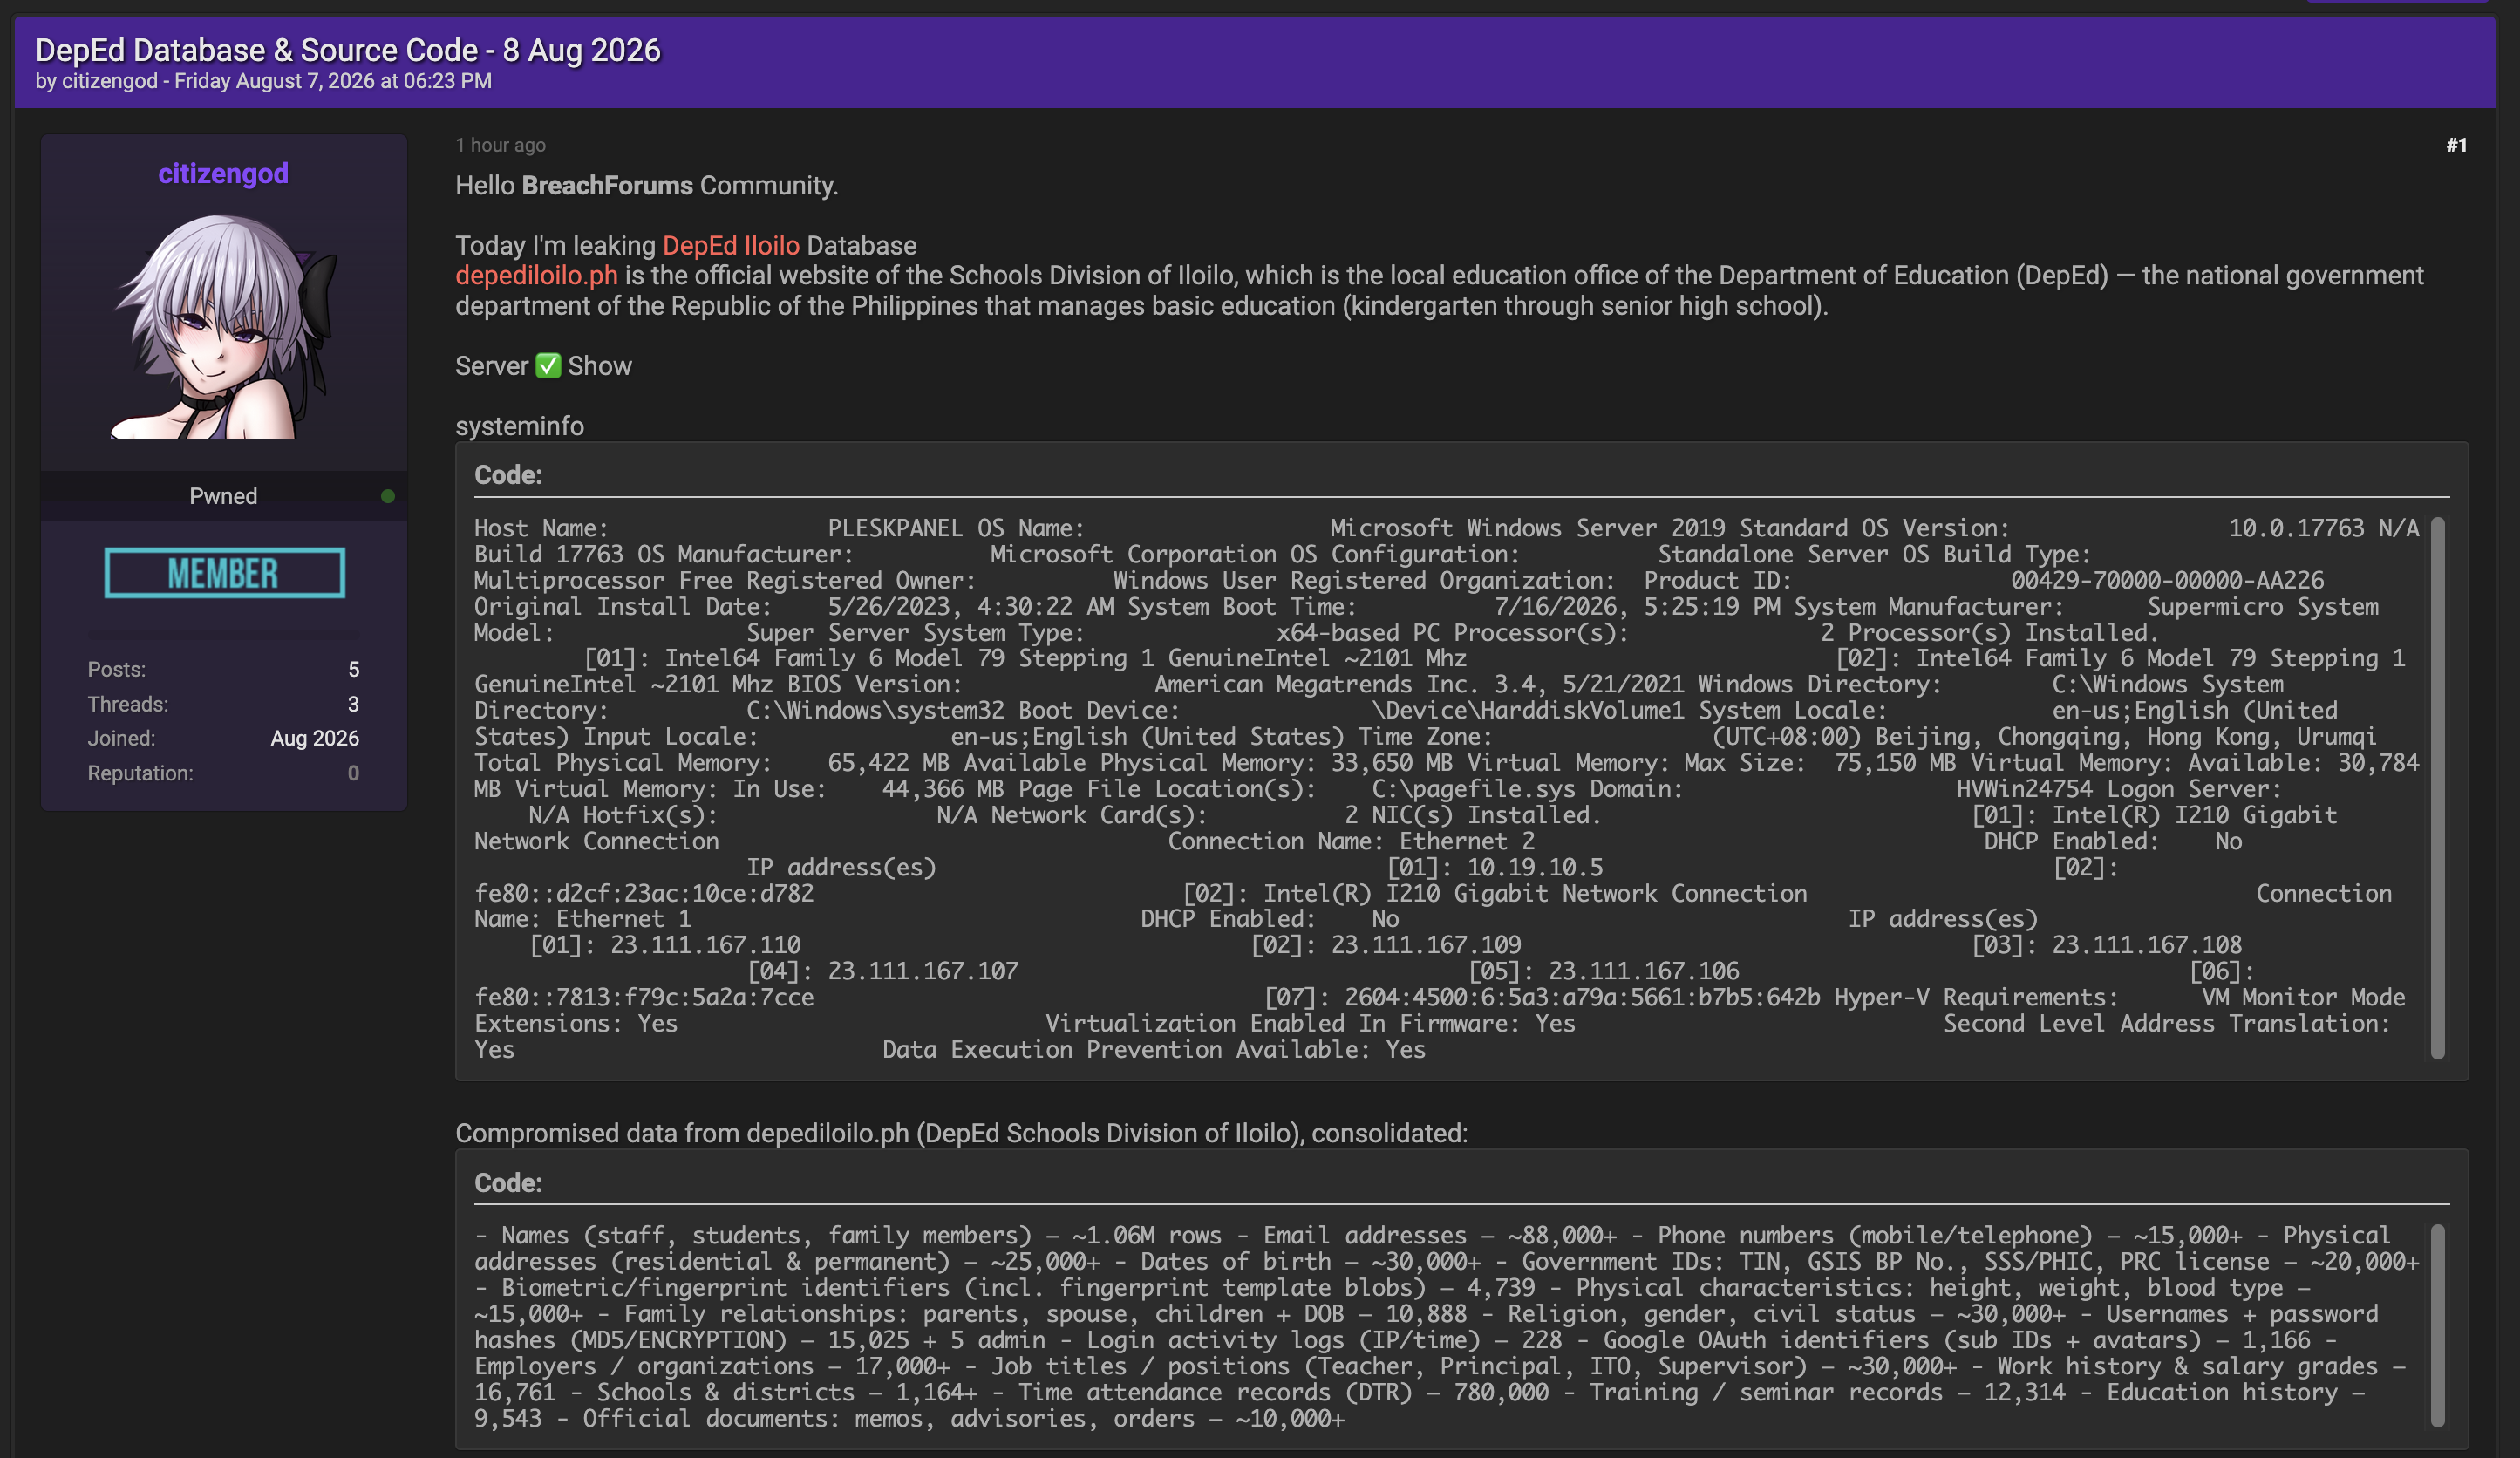Image resolution: width=2520 pixels, height=1458 pixels.
Task: Click the Reputation value 0
Action: pos(353,774)
